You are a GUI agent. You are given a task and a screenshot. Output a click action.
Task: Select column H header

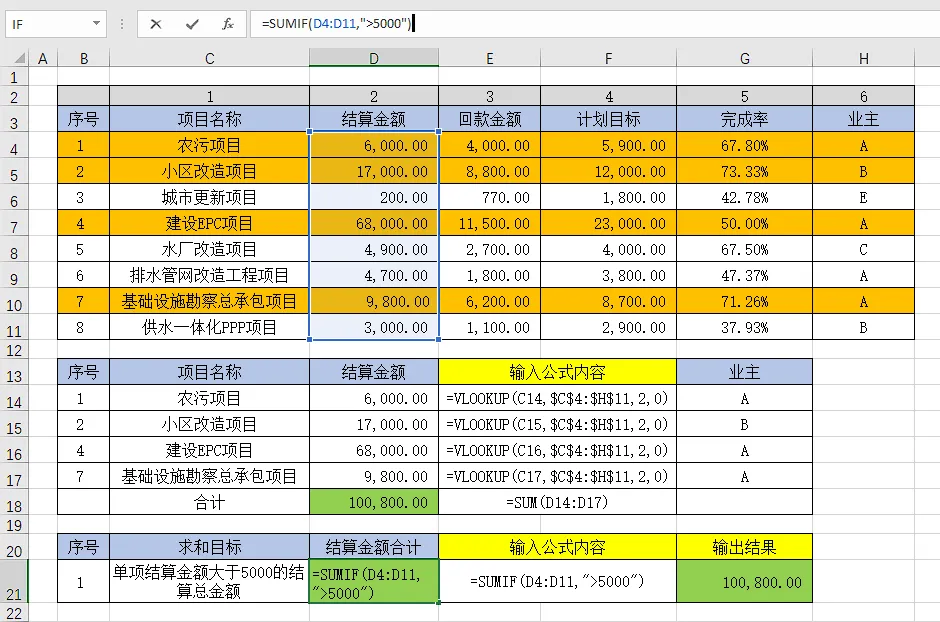(863, 58)
